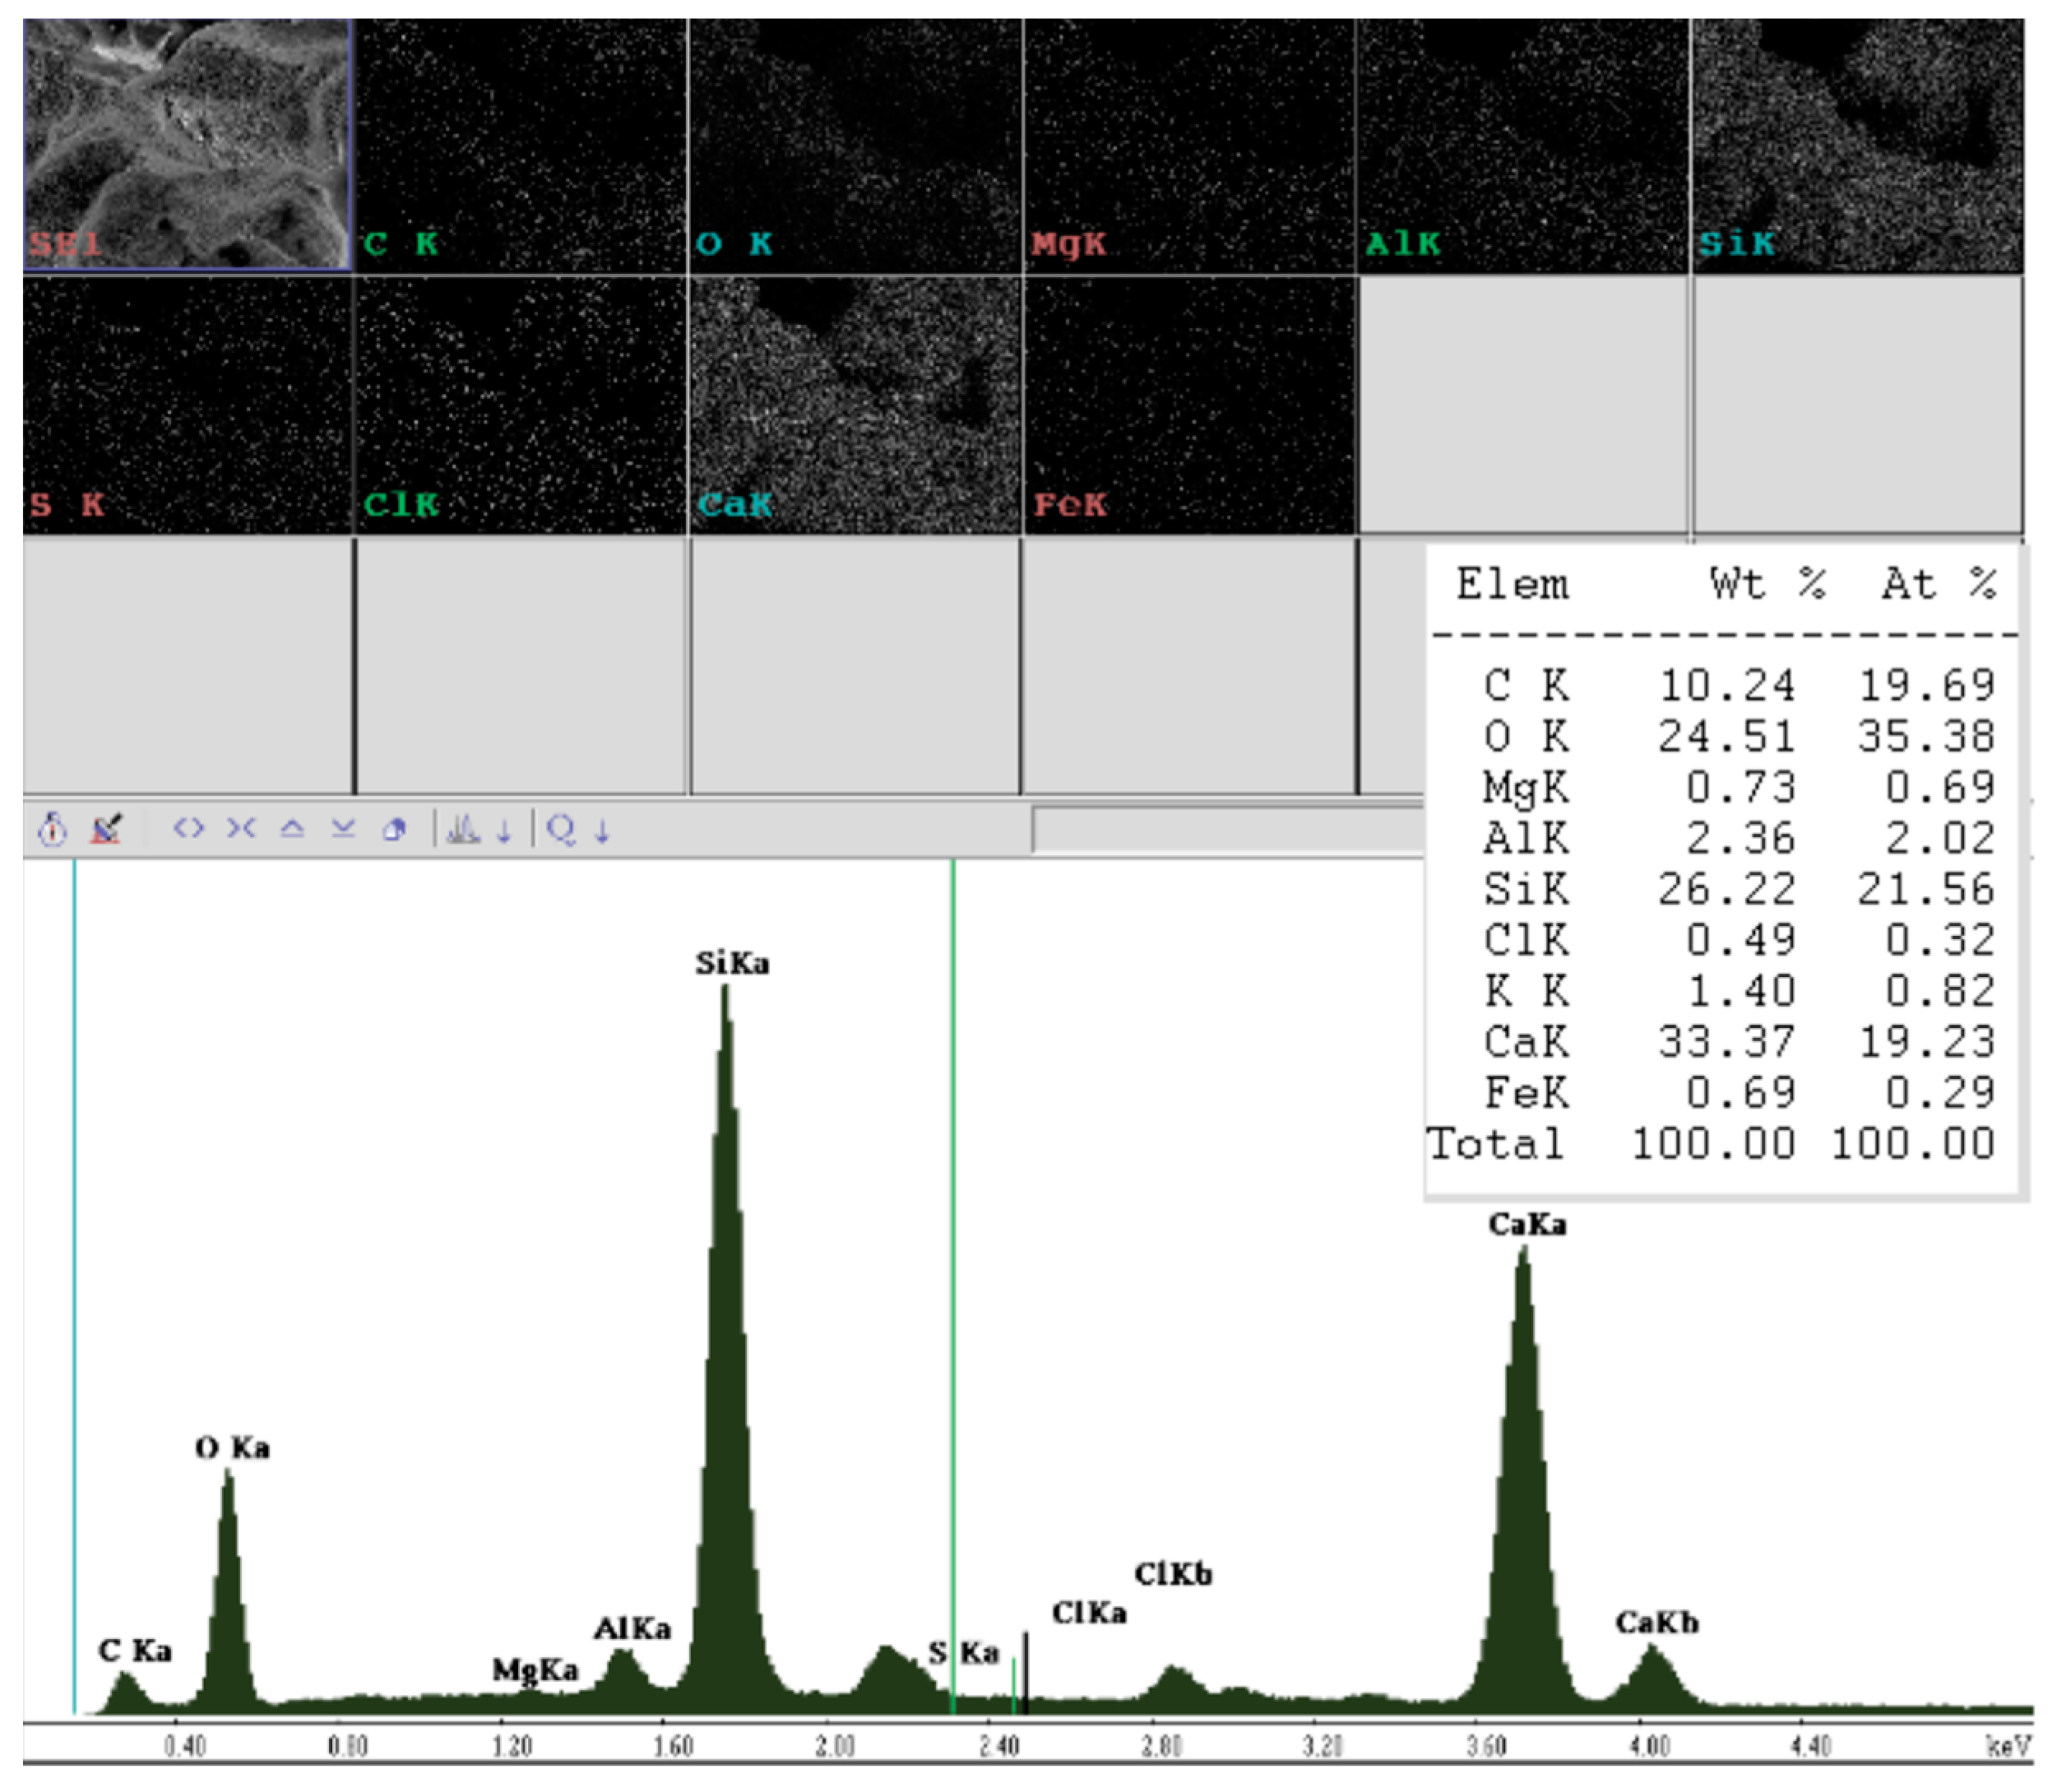Screen dimensions: 2052x1792
Task: Click the reset view home icon
Action: pyautogui.click(x=395, y=829)
